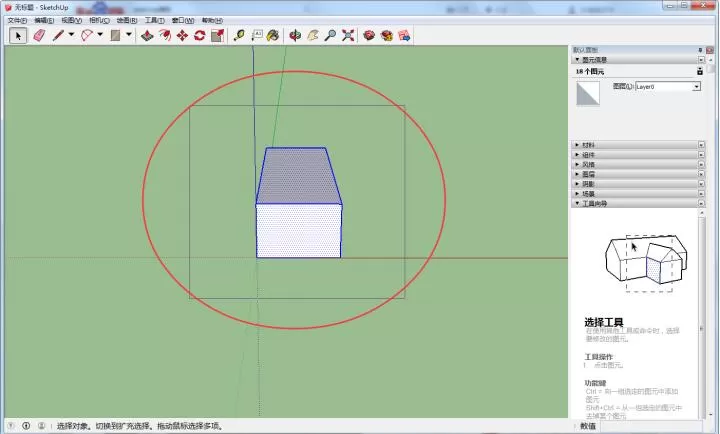Activate the Push/Pull tool

(147, 35)
